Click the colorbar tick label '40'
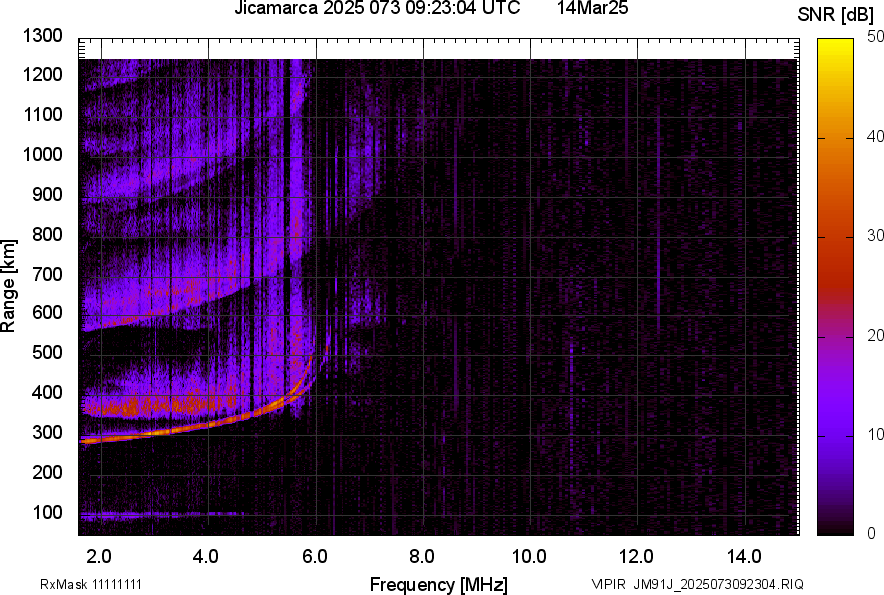The image size is (884, 595). click(875, 136)
